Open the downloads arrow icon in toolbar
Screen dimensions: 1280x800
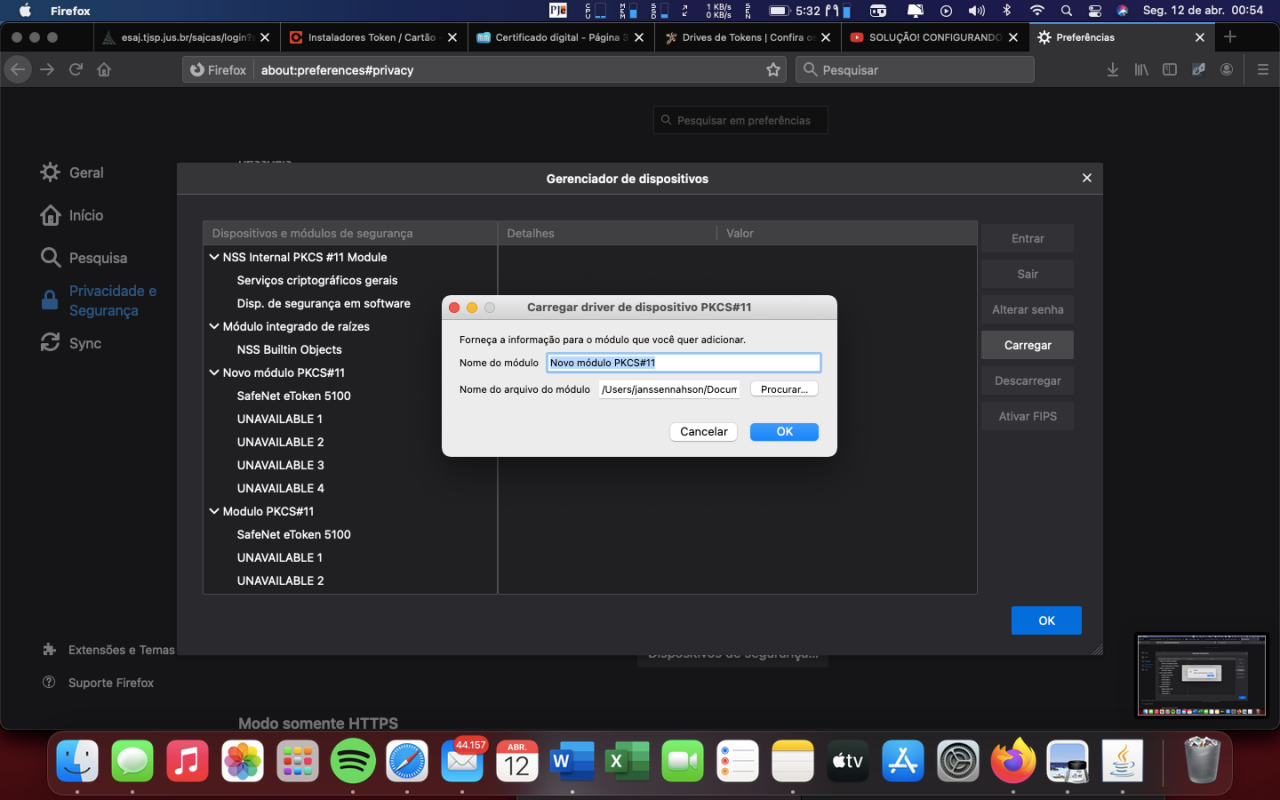(1113, 70)
